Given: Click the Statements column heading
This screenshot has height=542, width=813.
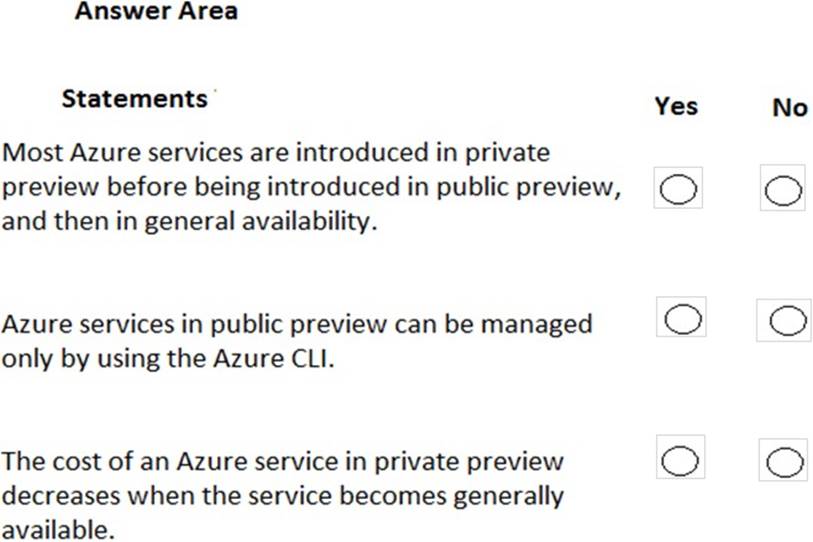Looking at the screenshot, I should click(133, 99).
